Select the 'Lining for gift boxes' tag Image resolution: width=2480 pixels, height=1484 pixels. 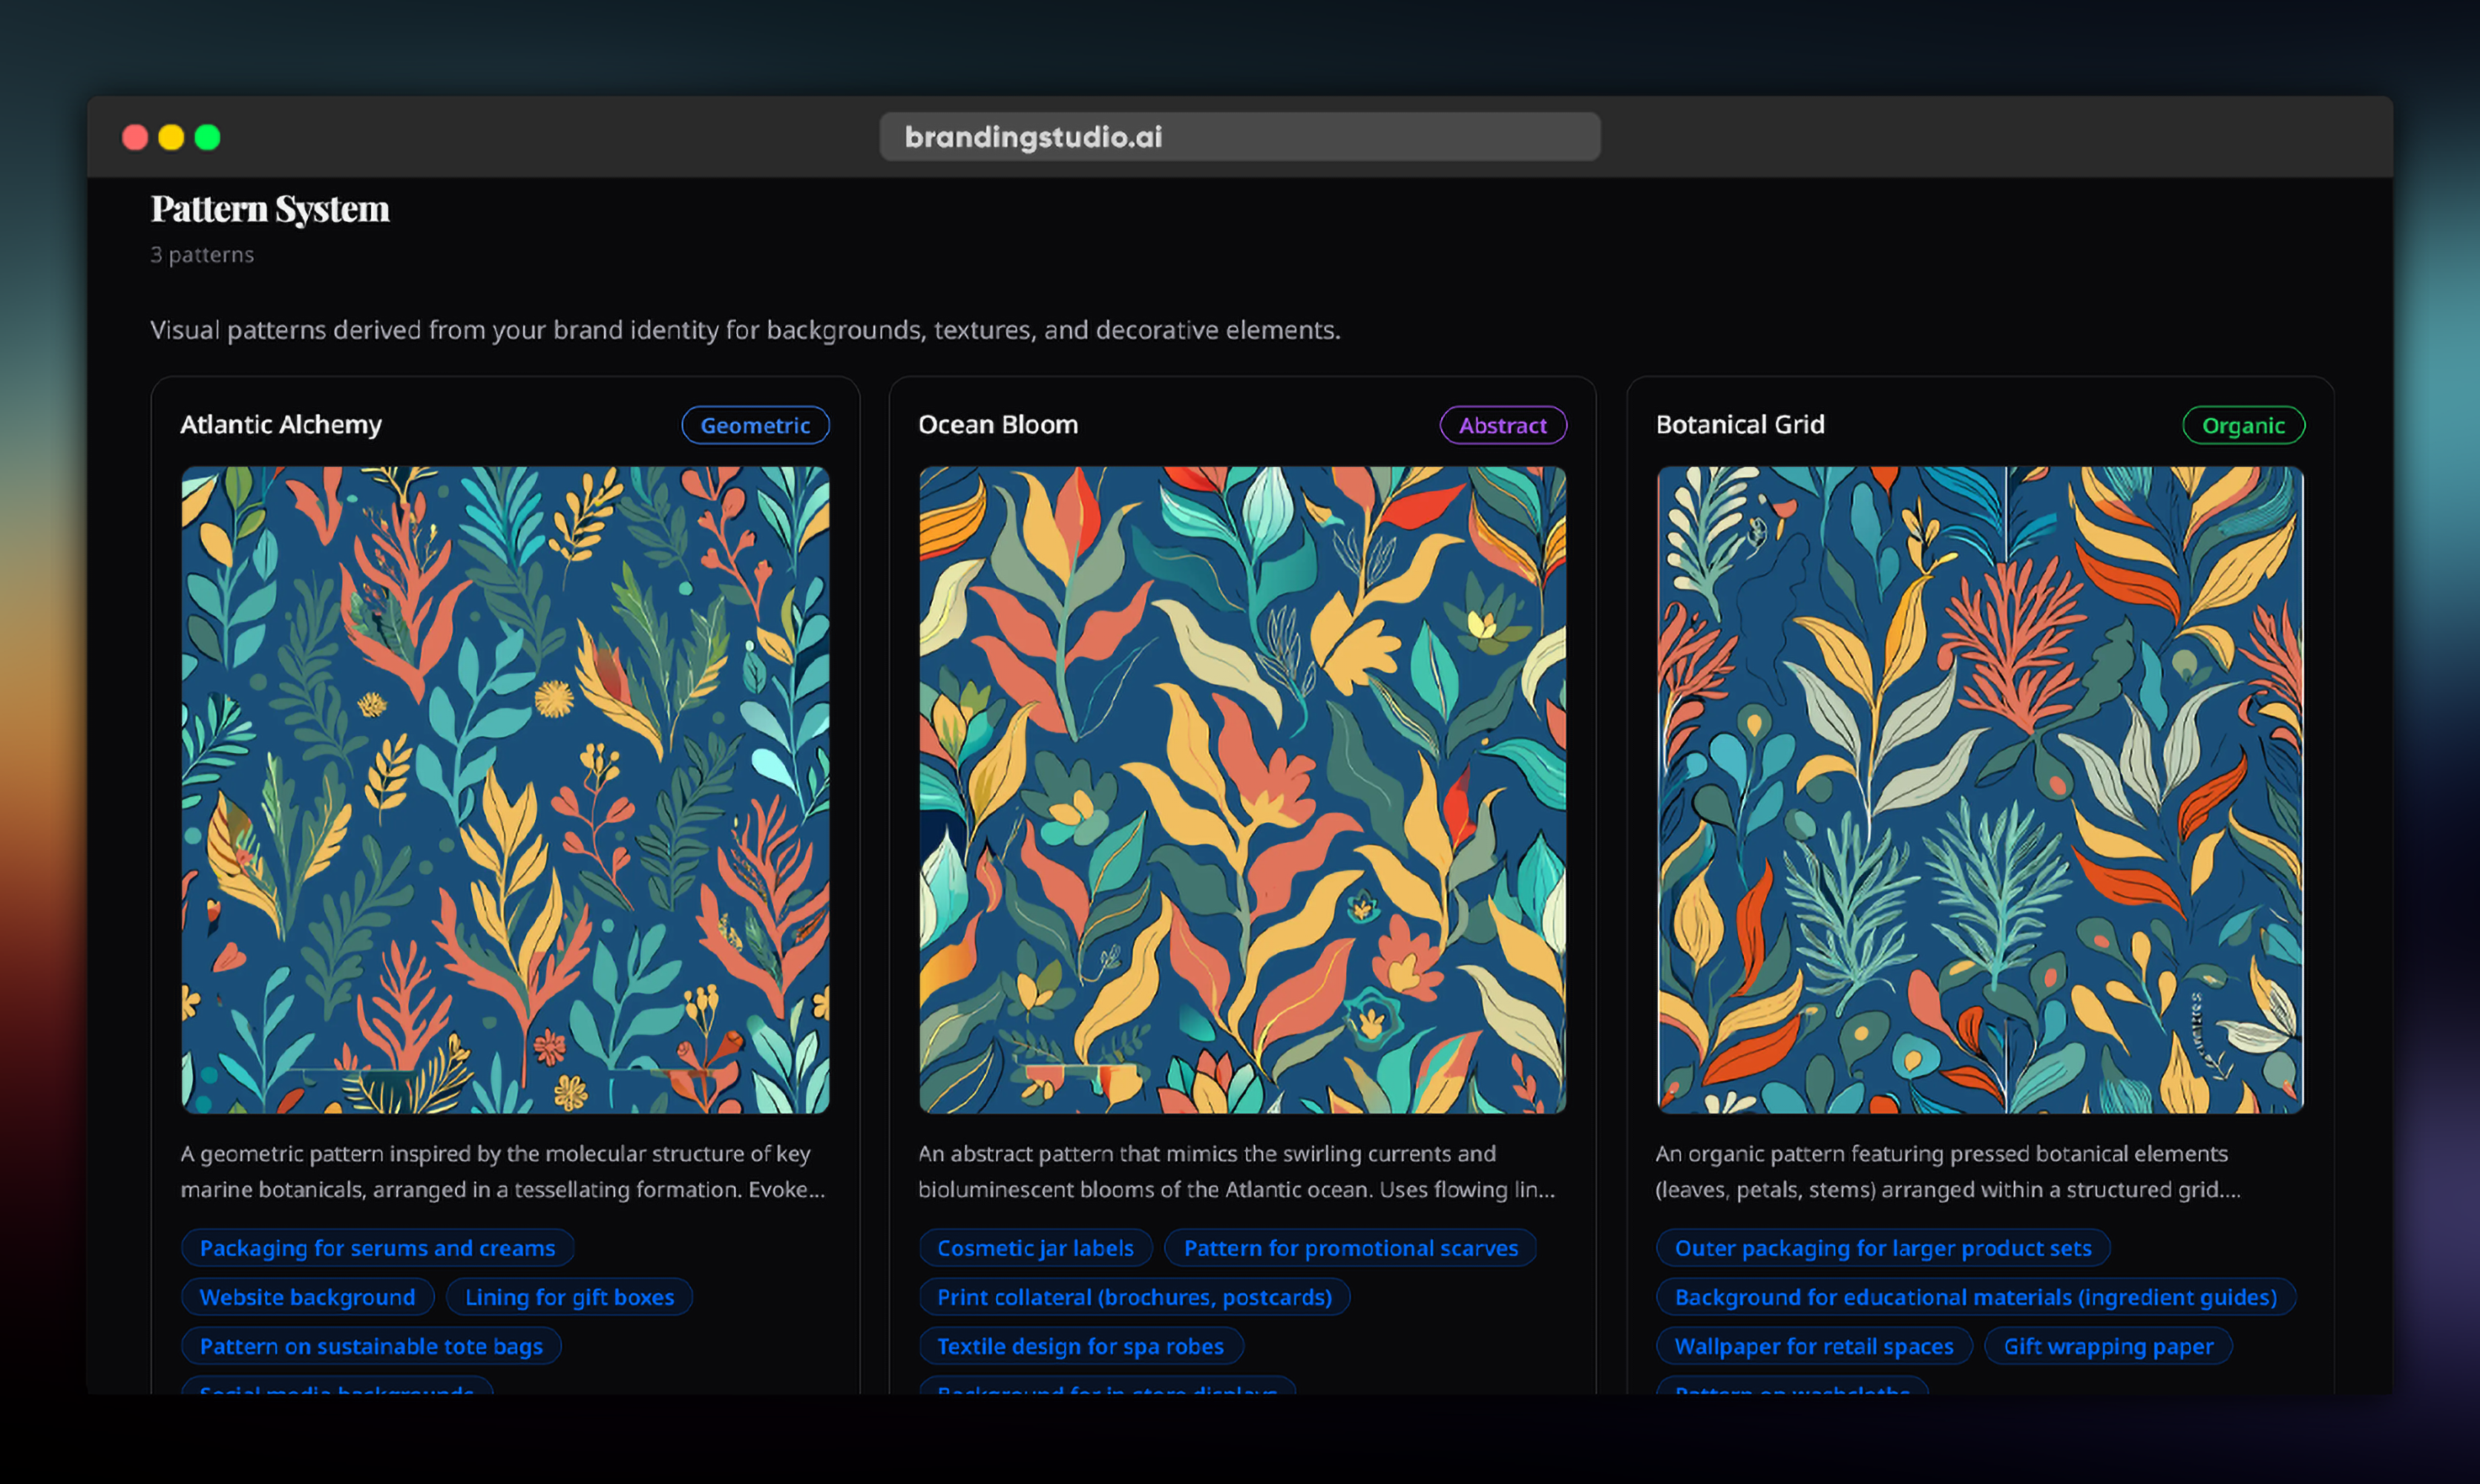click(x=569, y=1297)
